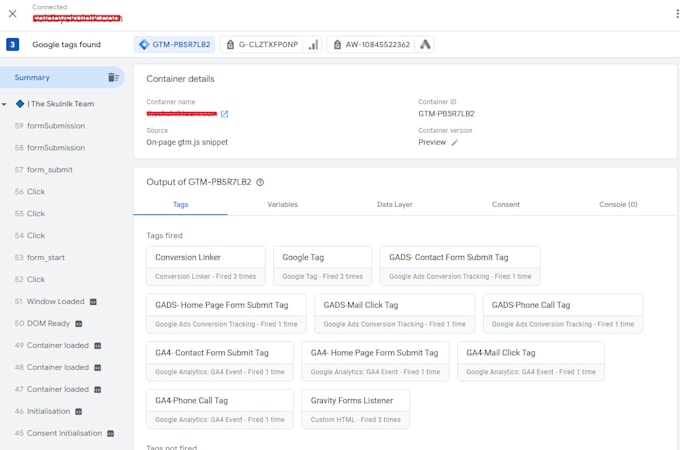Select the AW-10845522362 tag chip

(x=380, y=44)
